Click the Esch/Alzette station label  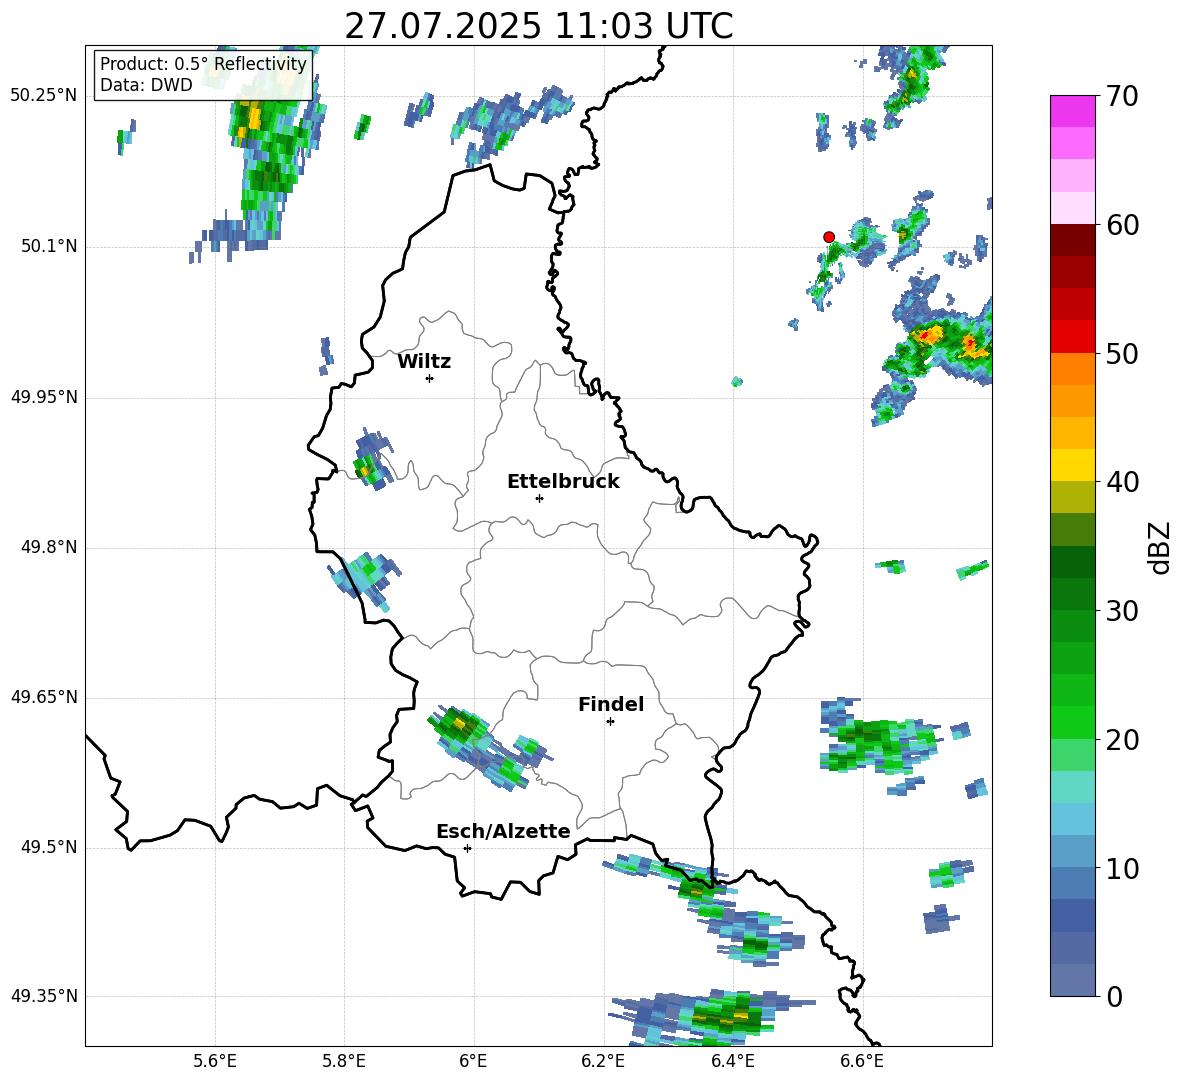point(503,832)
